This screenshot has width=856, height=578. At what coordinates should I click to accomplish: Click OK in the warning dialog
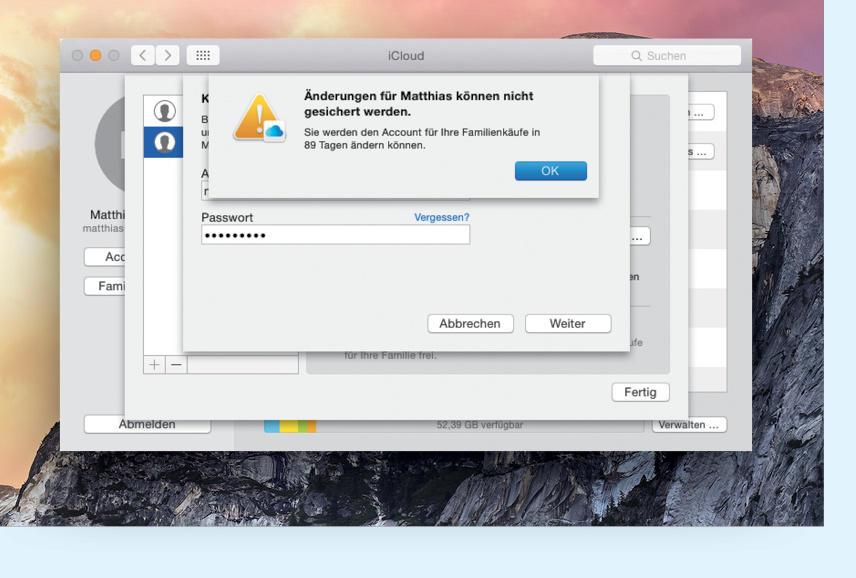pyautogui.click(x=550, y=171)
